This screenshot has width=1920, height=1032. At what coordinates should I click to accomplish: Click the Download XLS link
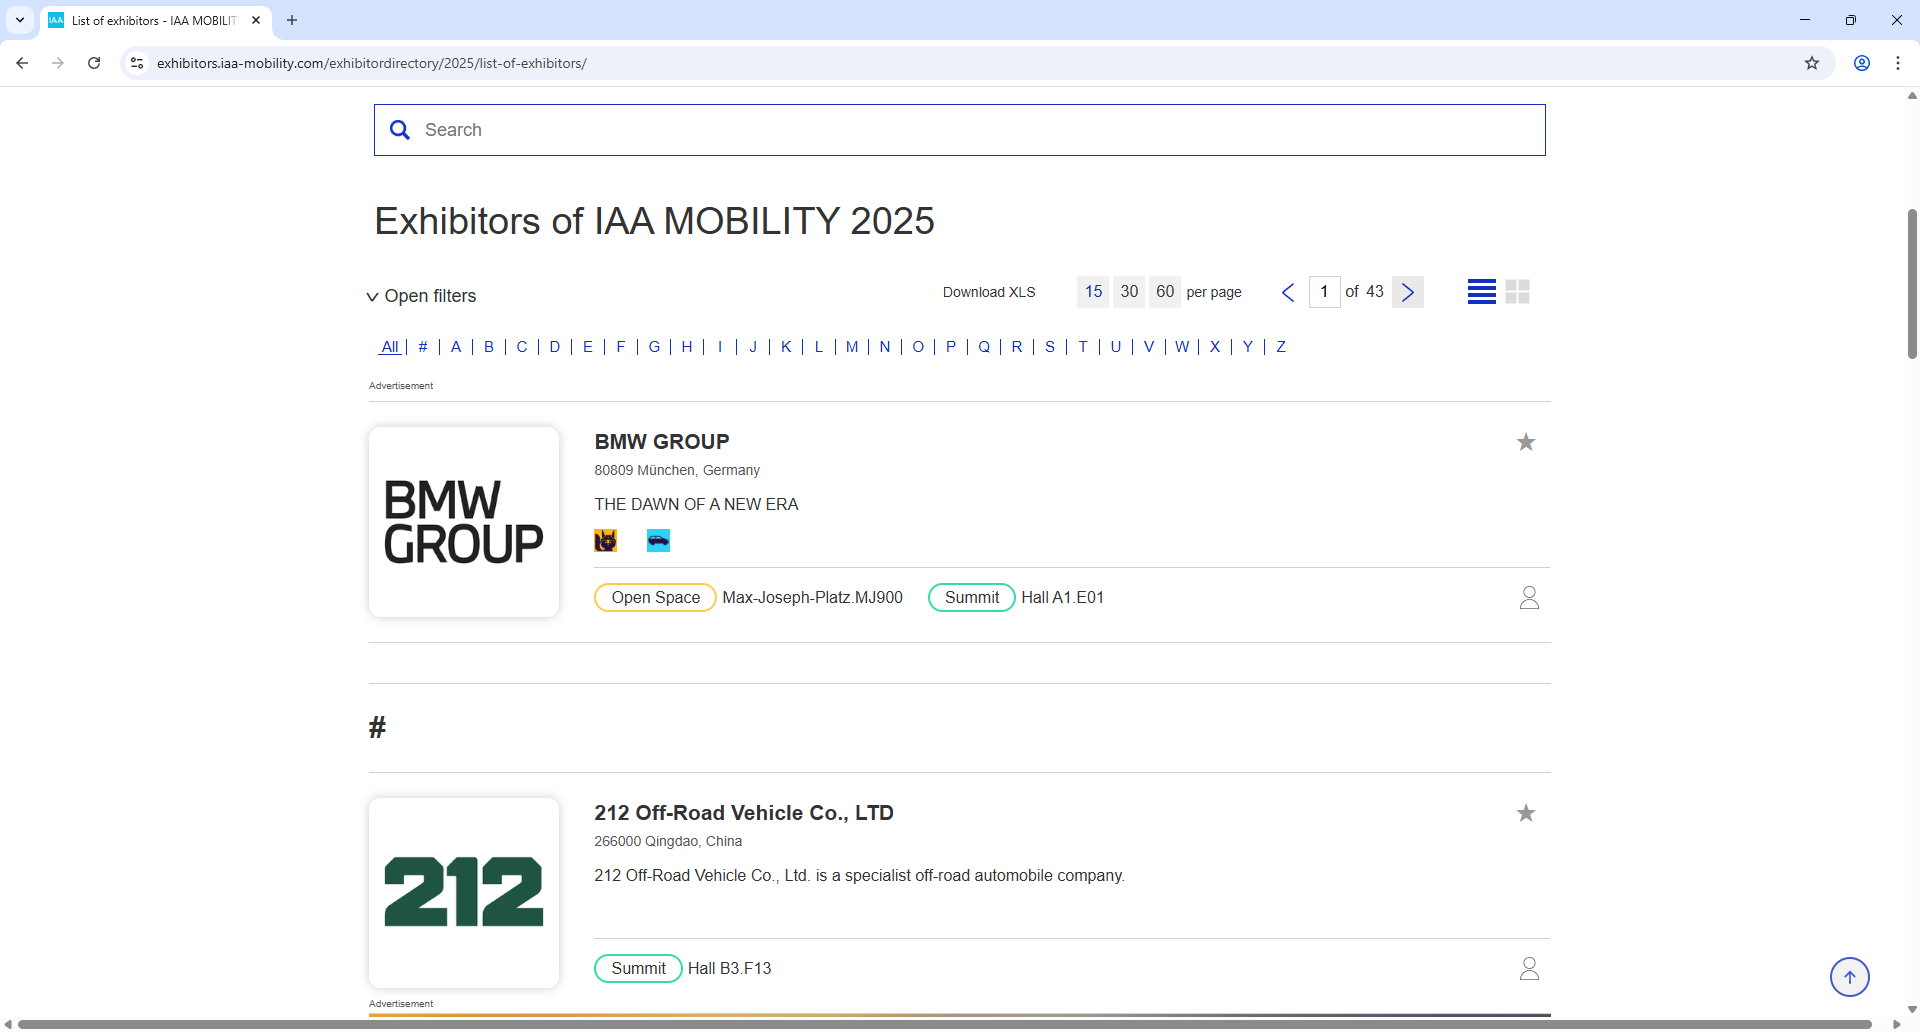pyautogui.click(x=988, y=292)
